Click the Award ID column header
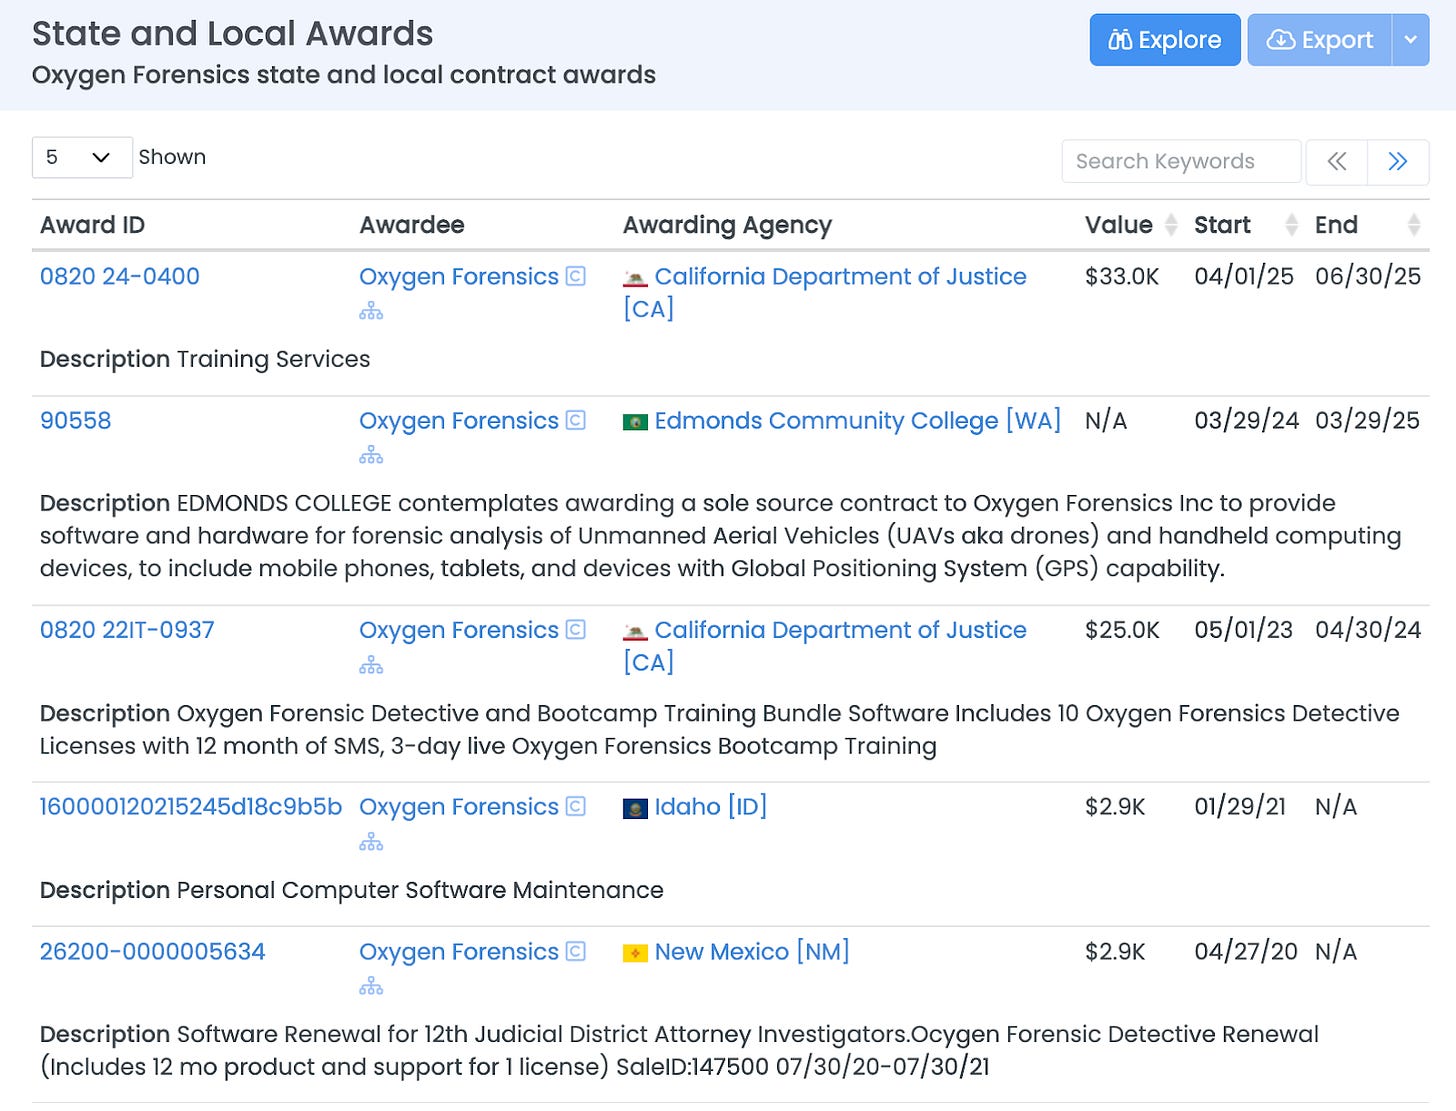Screen dimensions: 1456x1111 pyautogui.click(x=92, y=225)
